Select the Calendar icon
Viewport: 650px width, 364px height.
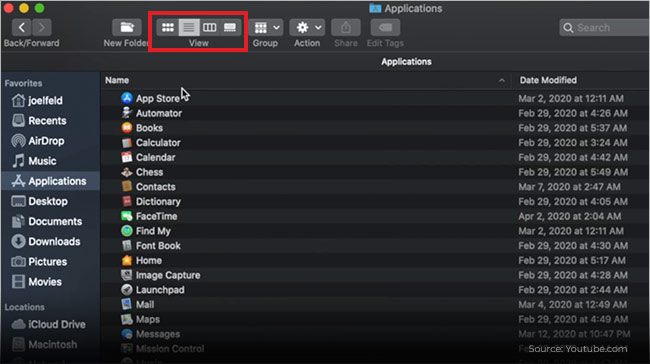tap(127, 157)
